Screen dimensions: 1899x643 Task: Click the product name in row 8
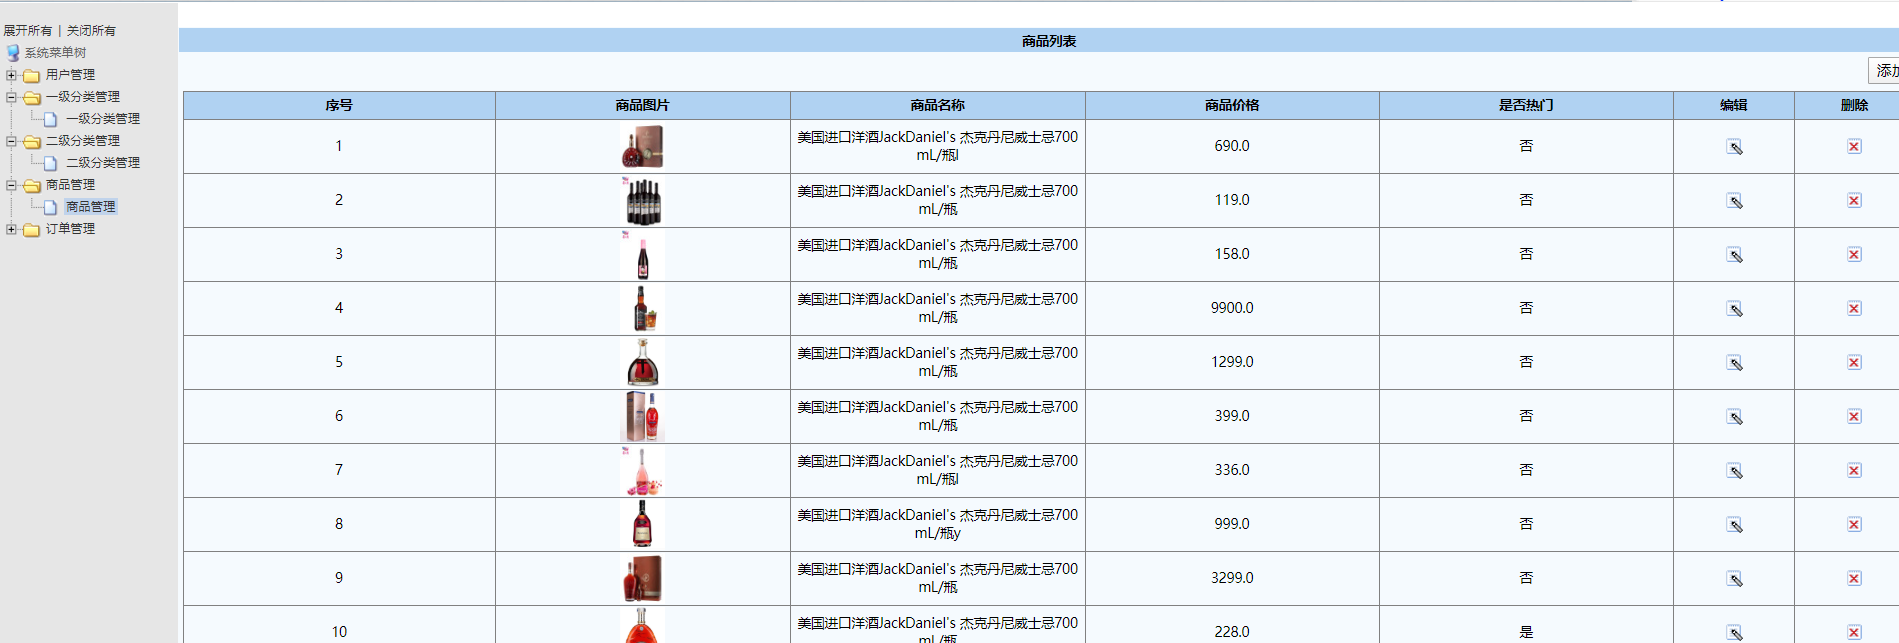point(938,524)
